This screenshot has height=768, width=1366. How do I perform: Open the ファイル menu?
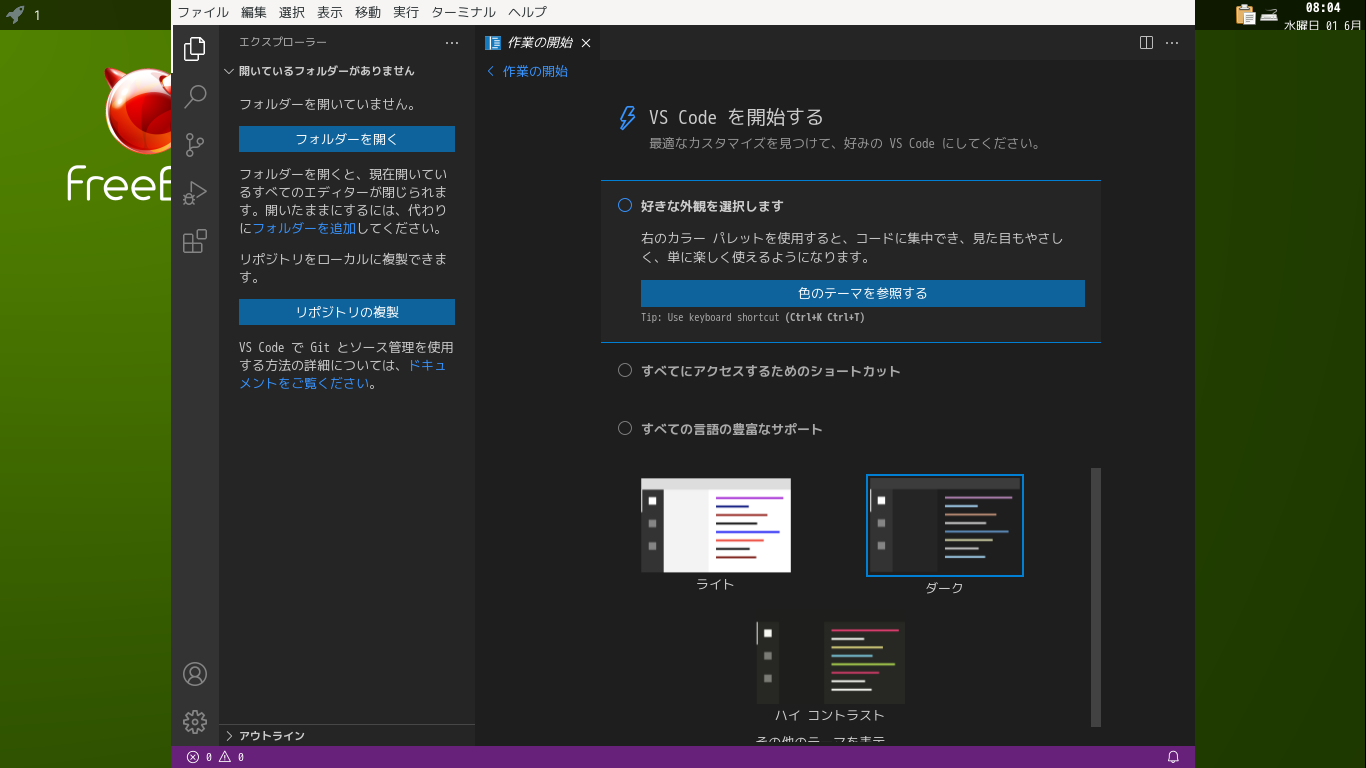[203, 12]
